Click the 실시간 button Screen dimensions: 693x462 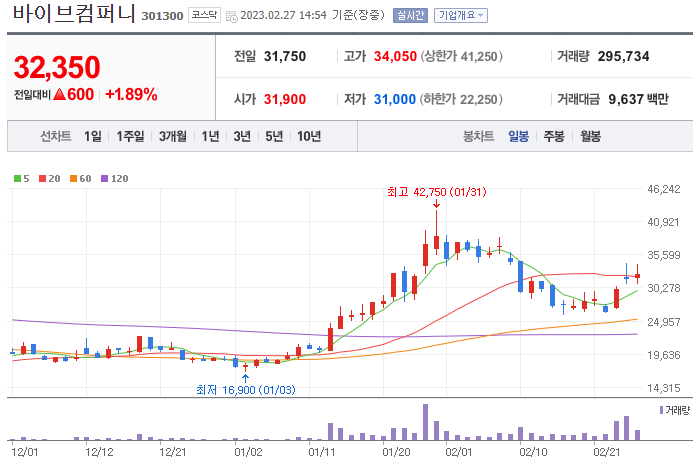pos(410,15)
